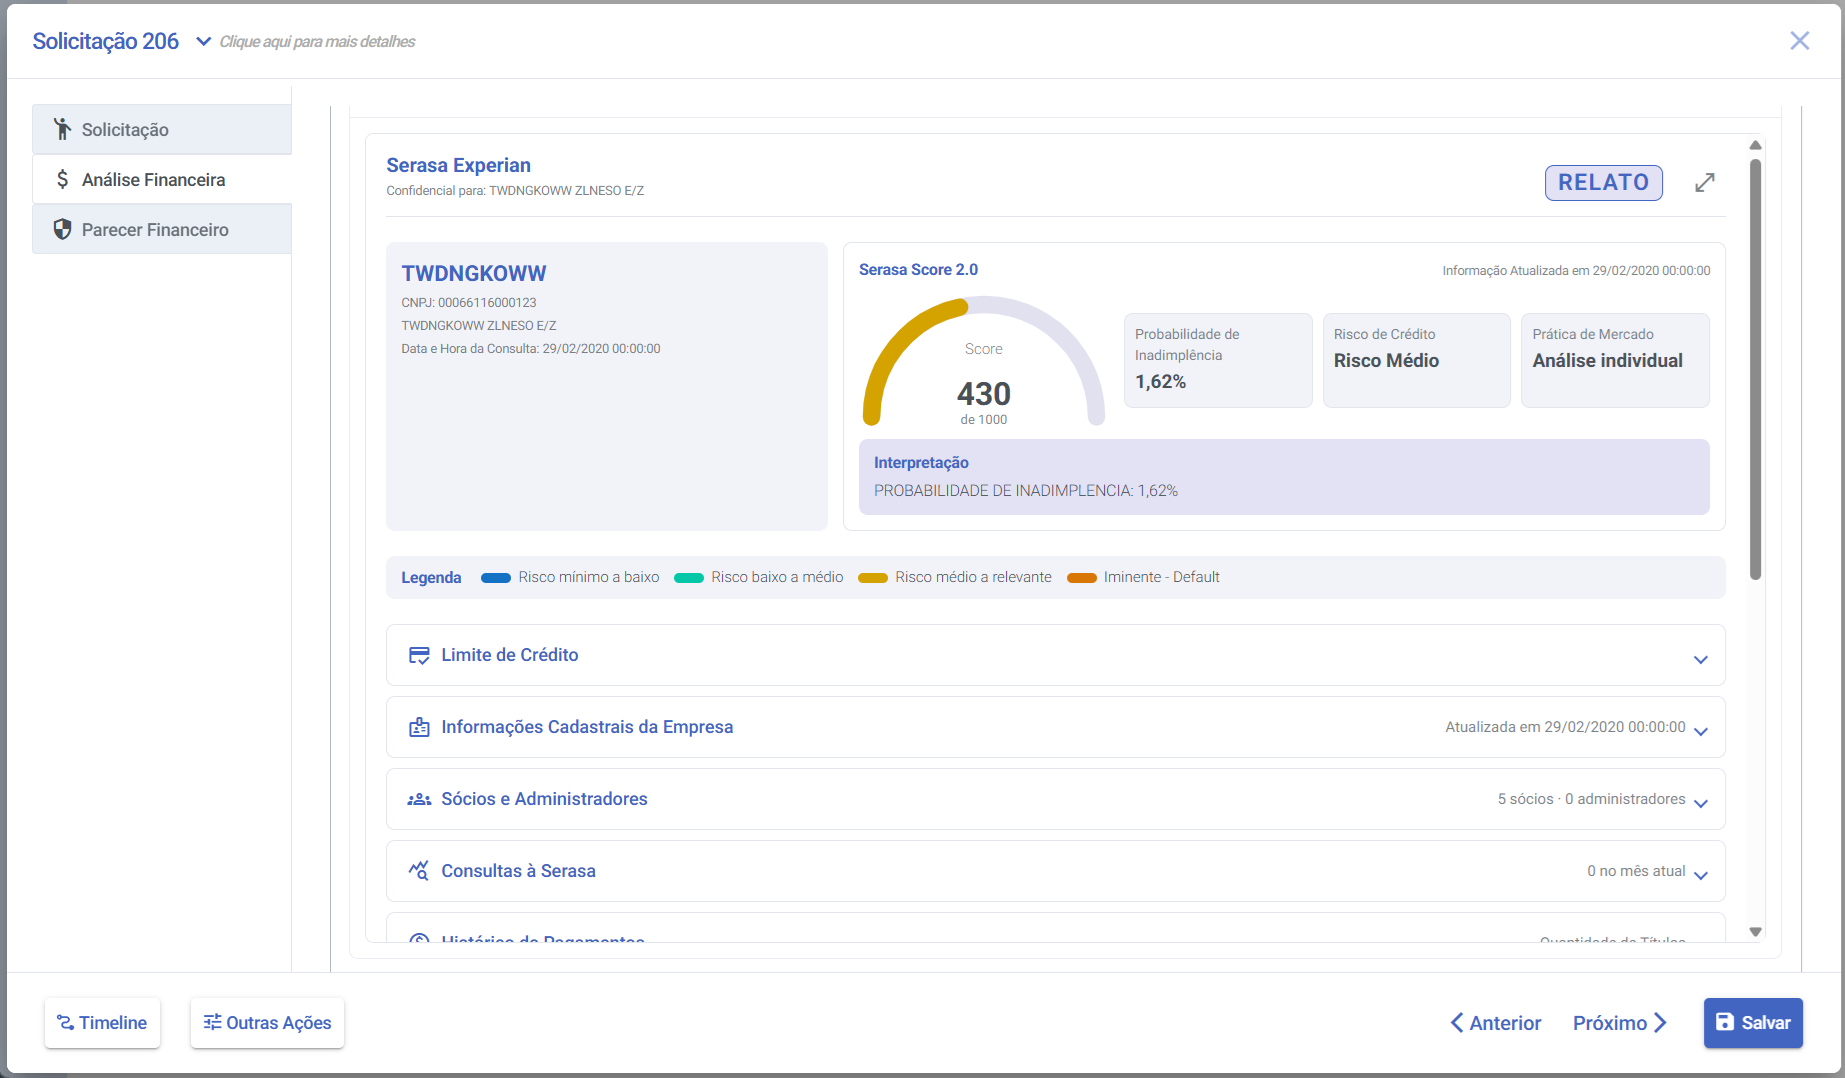Image resolution: width=1845 pixels, height=1078 pixels.
Task: Click the 'Análise individual' market practice card
Action: point(1615,360)
